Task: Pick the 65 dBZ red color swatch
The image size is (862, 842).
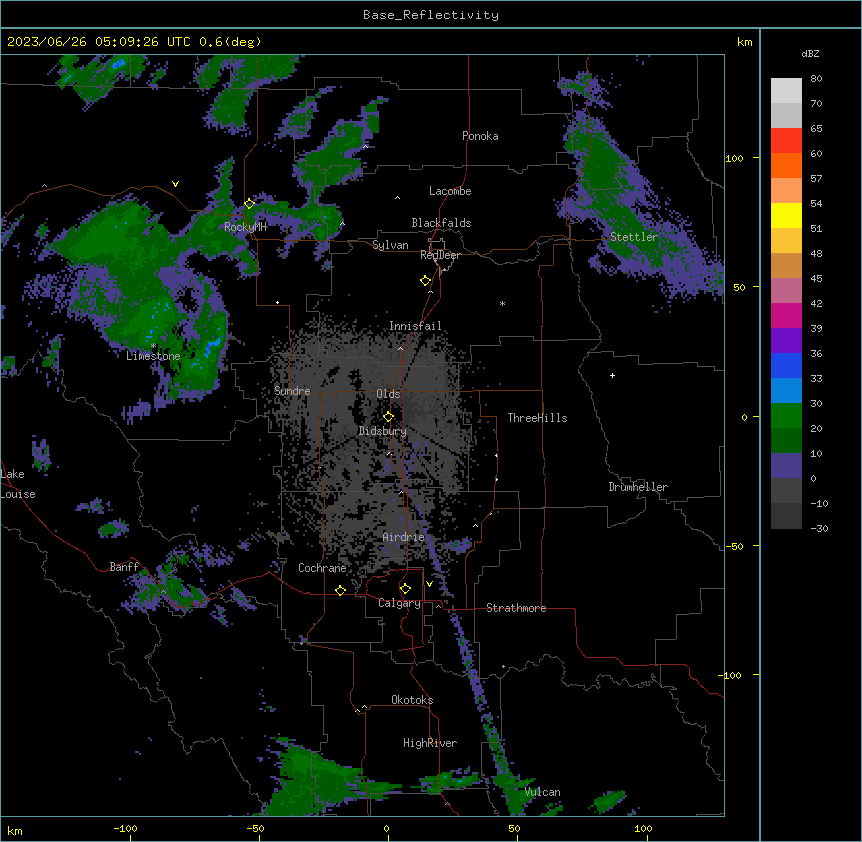Action: (x=786, y=141)
